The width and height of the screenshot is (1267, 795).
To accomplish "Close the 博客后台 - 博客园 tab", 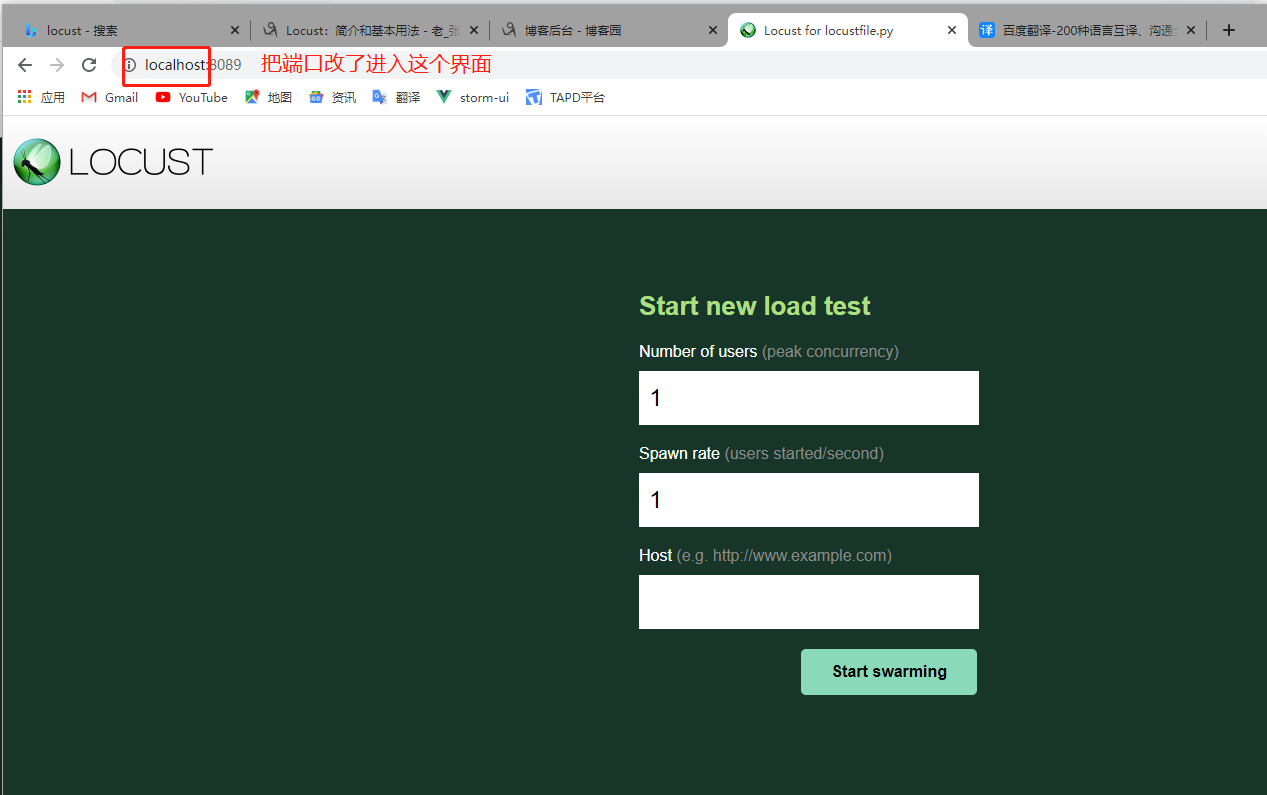I will coord(713,30).
